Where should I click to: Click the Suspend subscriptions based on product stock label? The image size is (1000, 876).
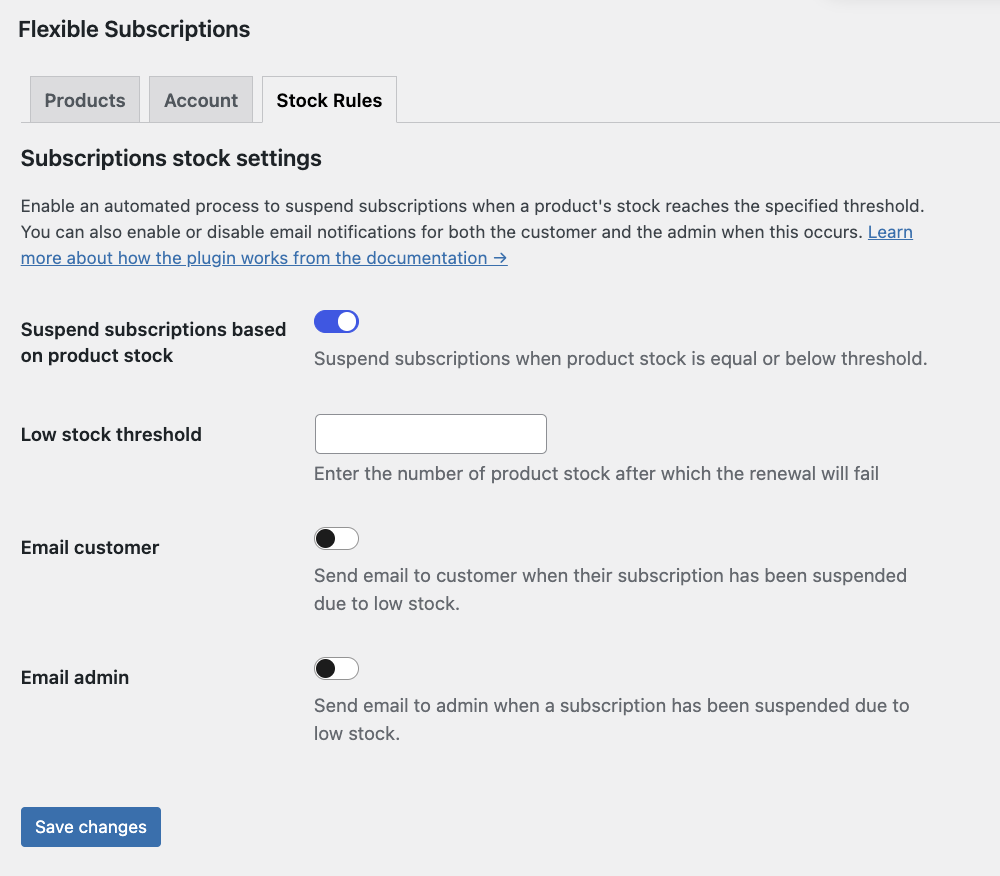pyautogui.click(x=153, y=342)
